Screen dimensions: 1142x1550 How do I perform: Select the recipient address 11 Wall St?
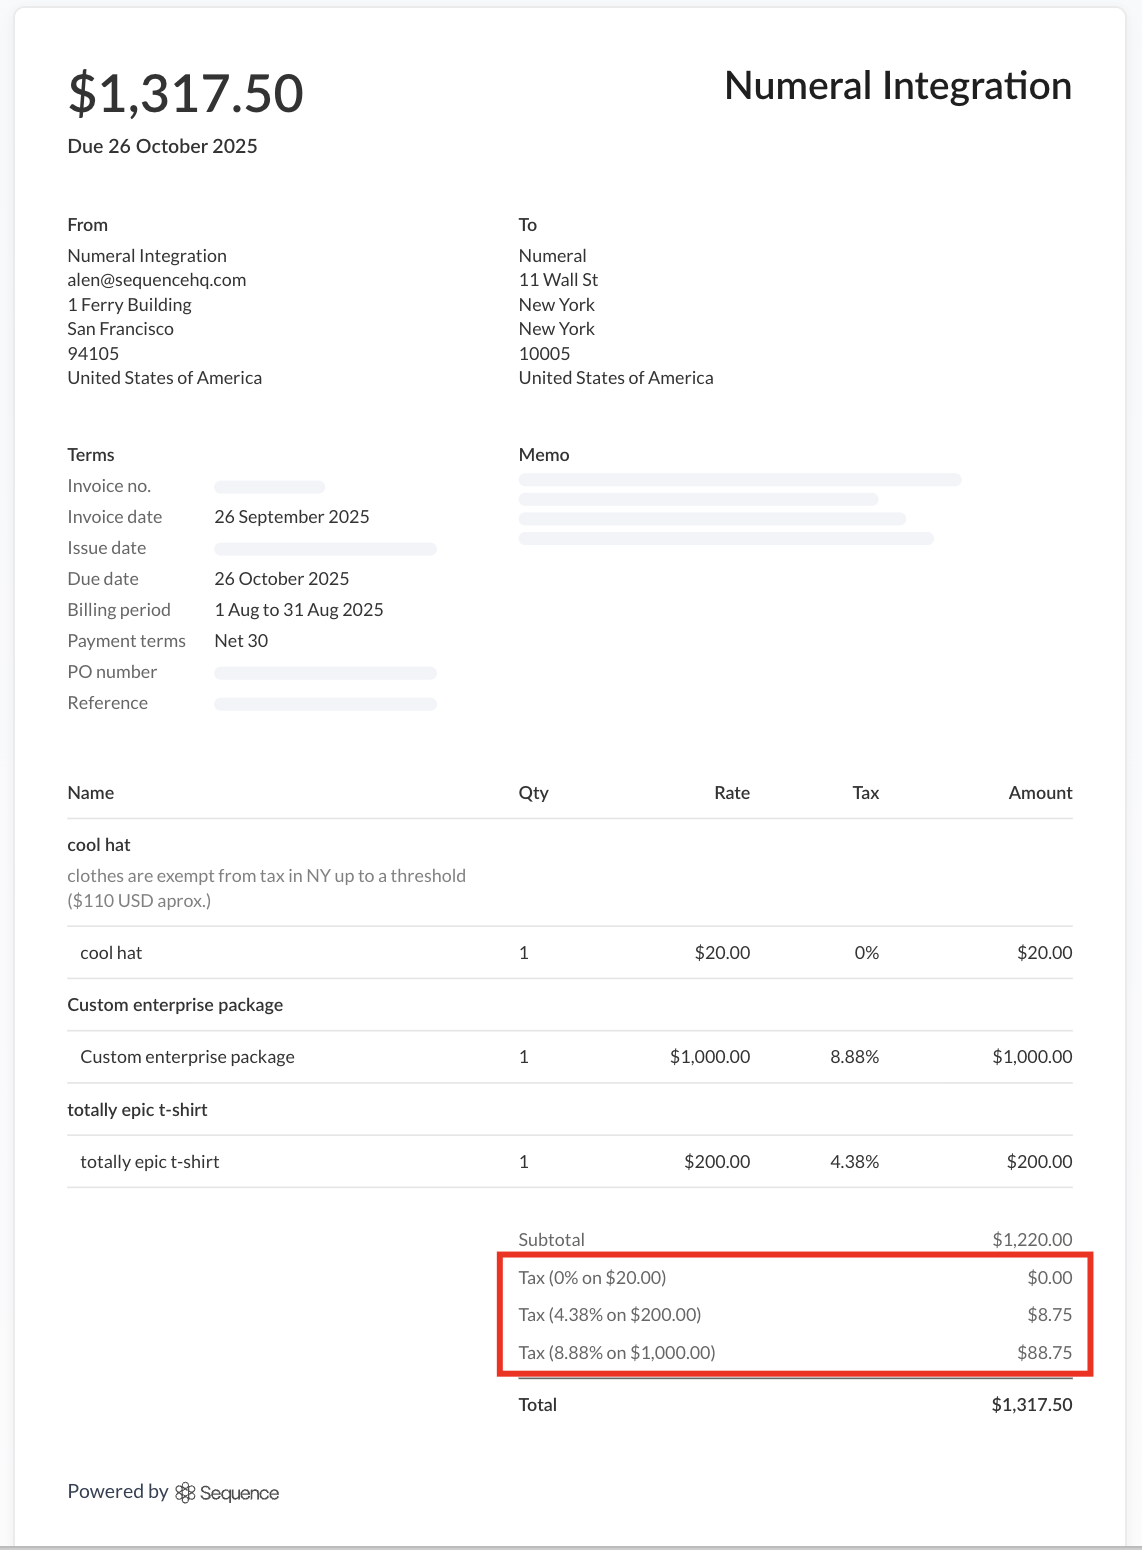(557, 280)
